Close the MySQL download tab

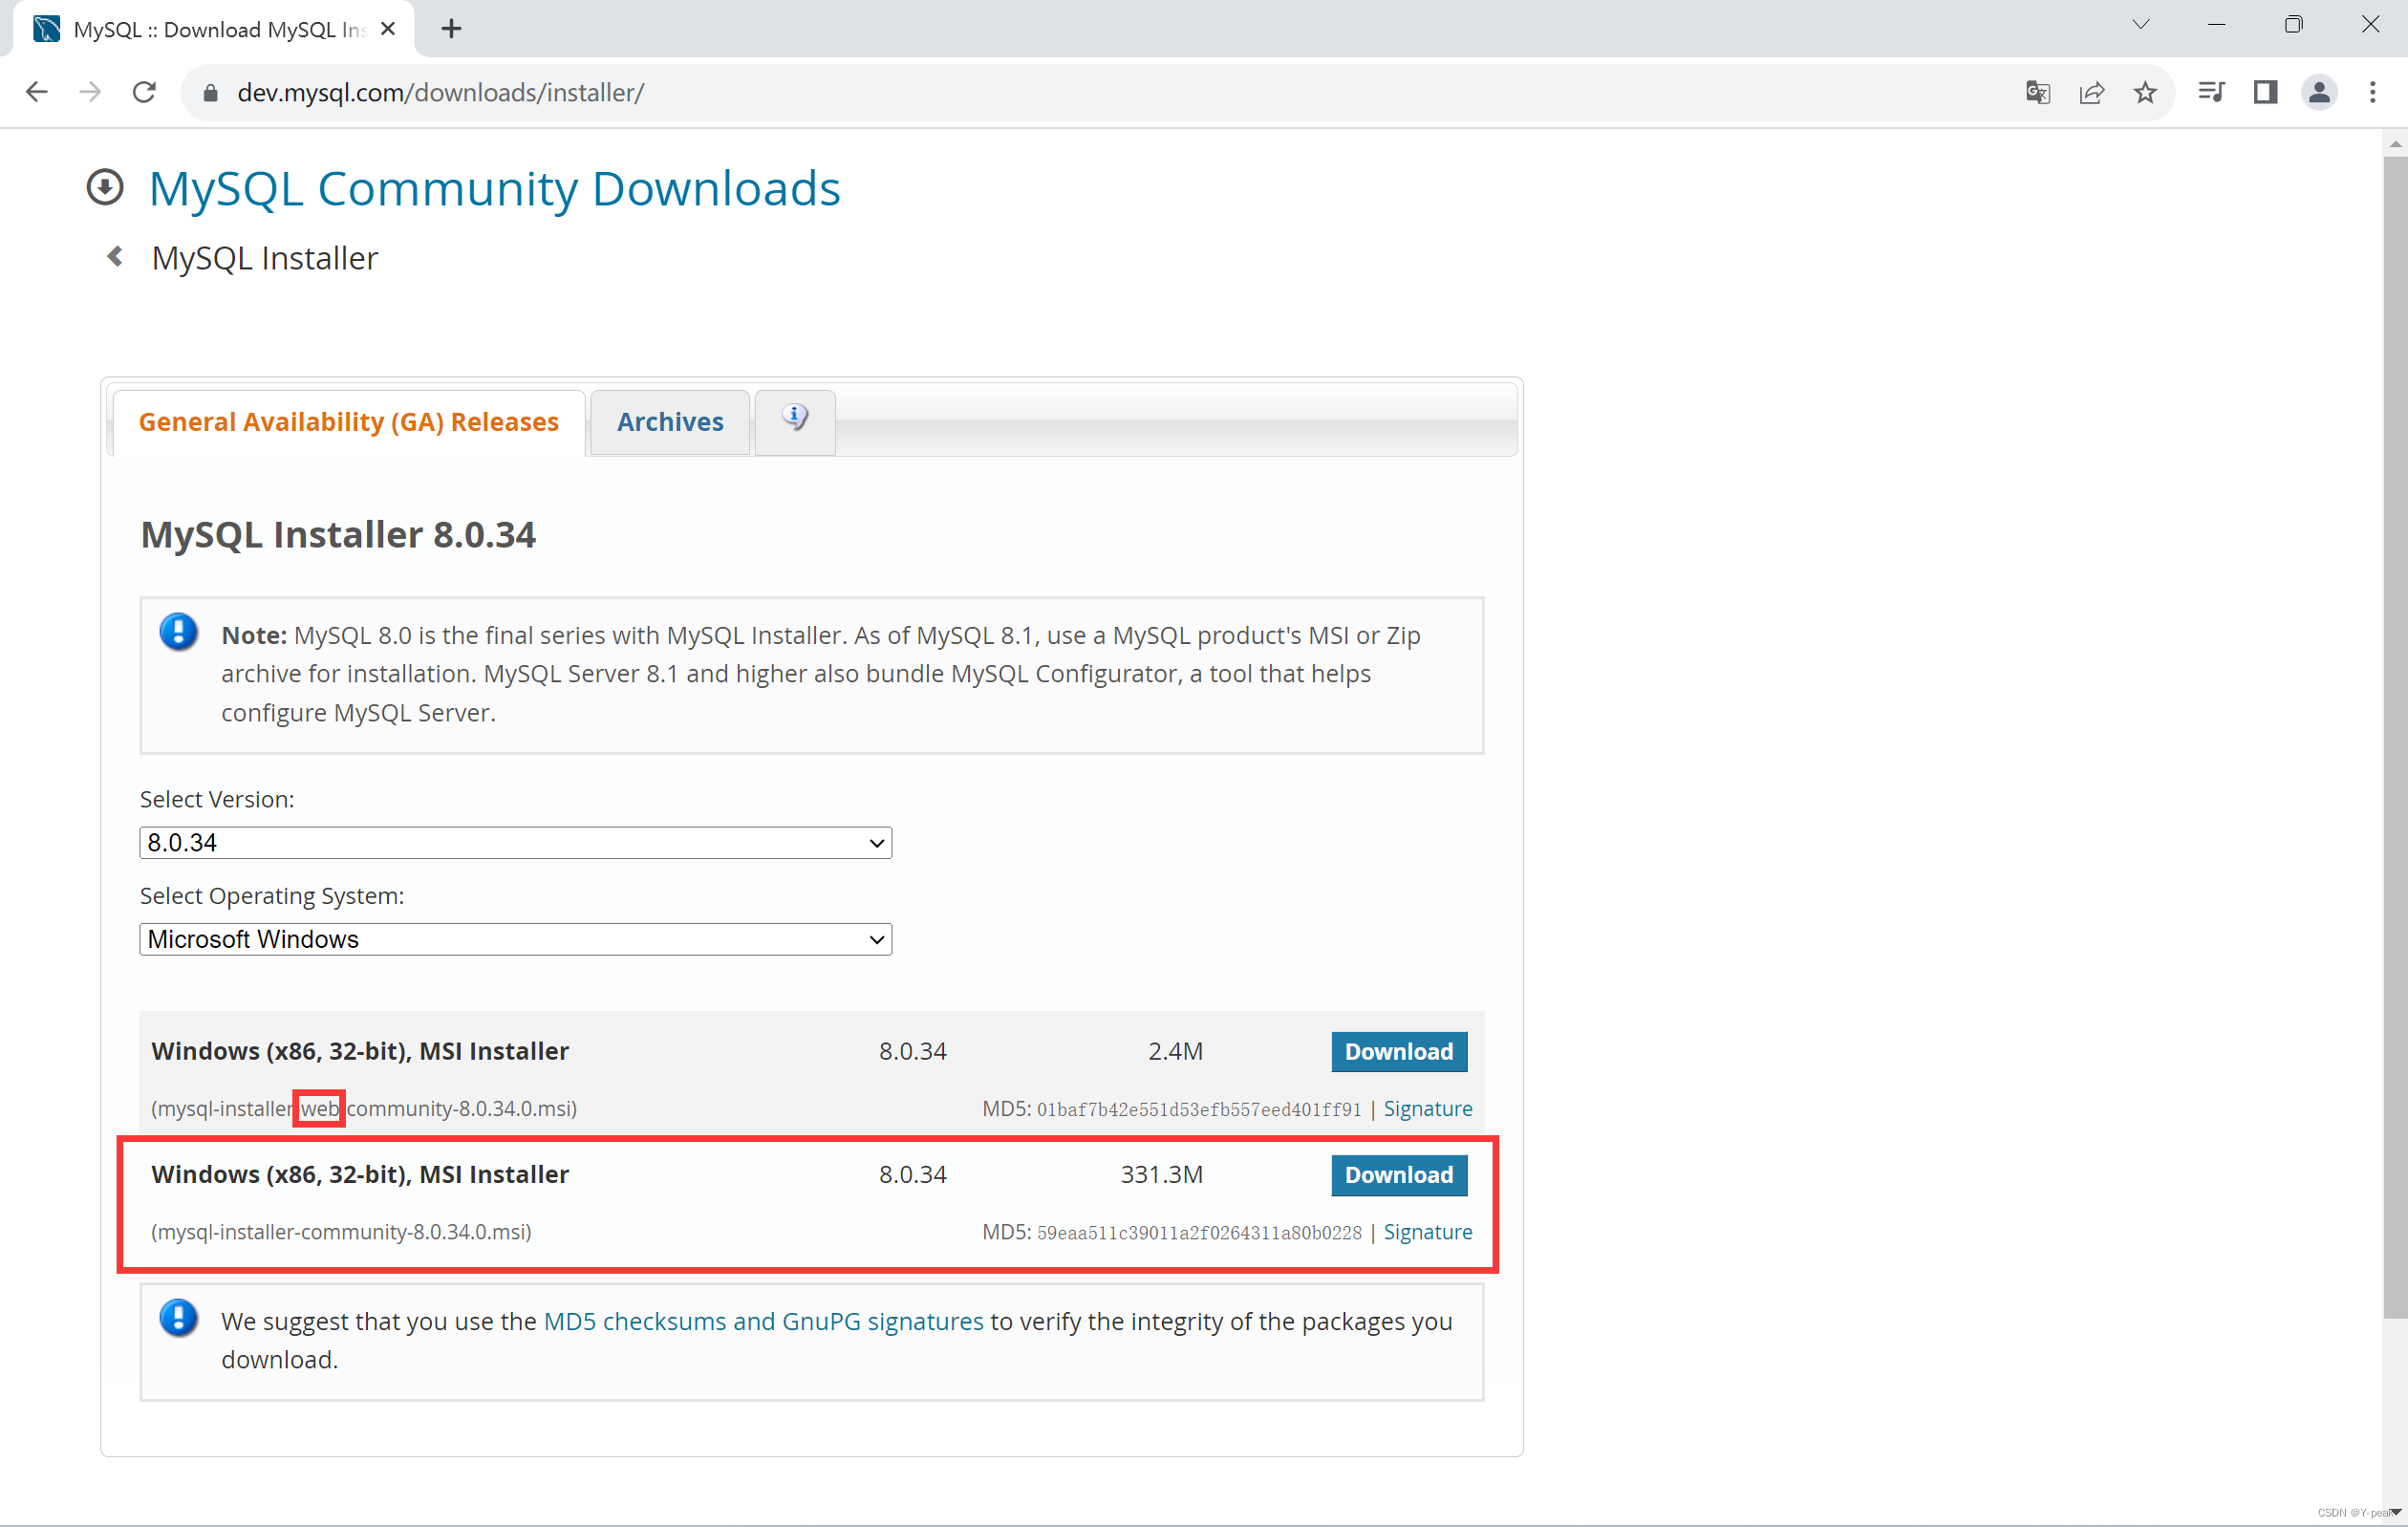(x=388, y=29)
